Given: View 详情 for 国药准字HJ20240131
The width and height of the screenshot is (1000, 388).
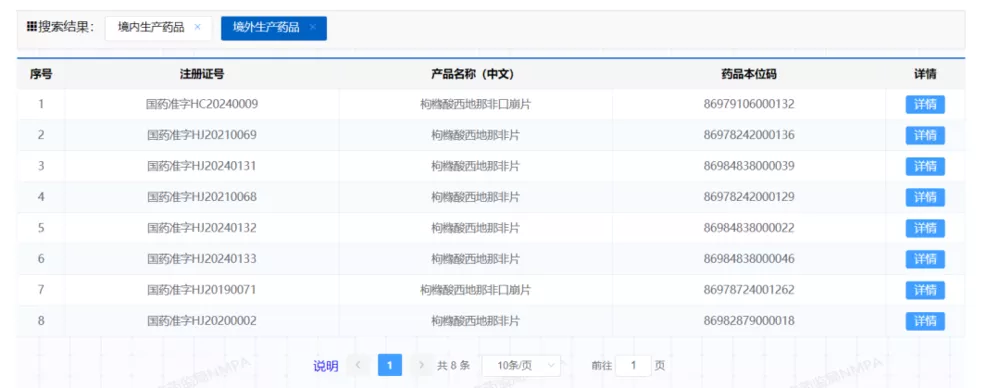Looking at the screenshot, I should (x=925, y=167).
